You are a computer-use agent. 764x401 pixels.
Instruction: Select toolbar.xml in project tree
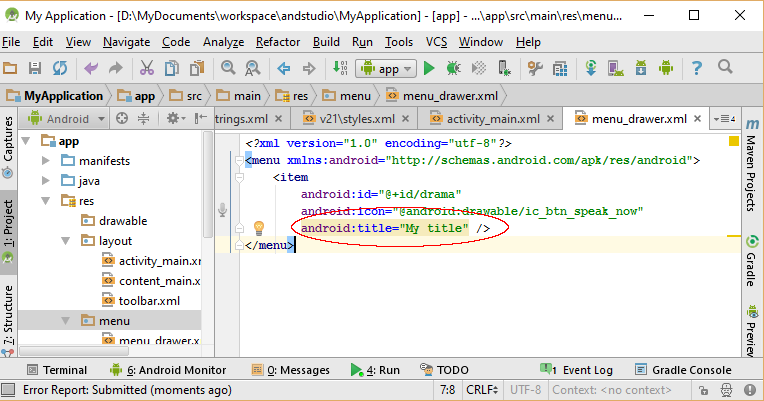click(x=141, y=301)
